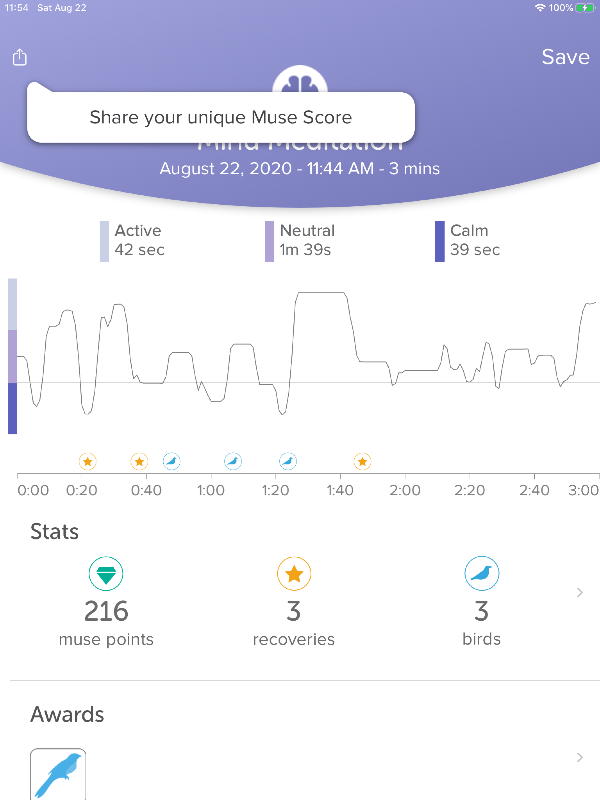Expand Awards section with the chevron

coord(579,758)
